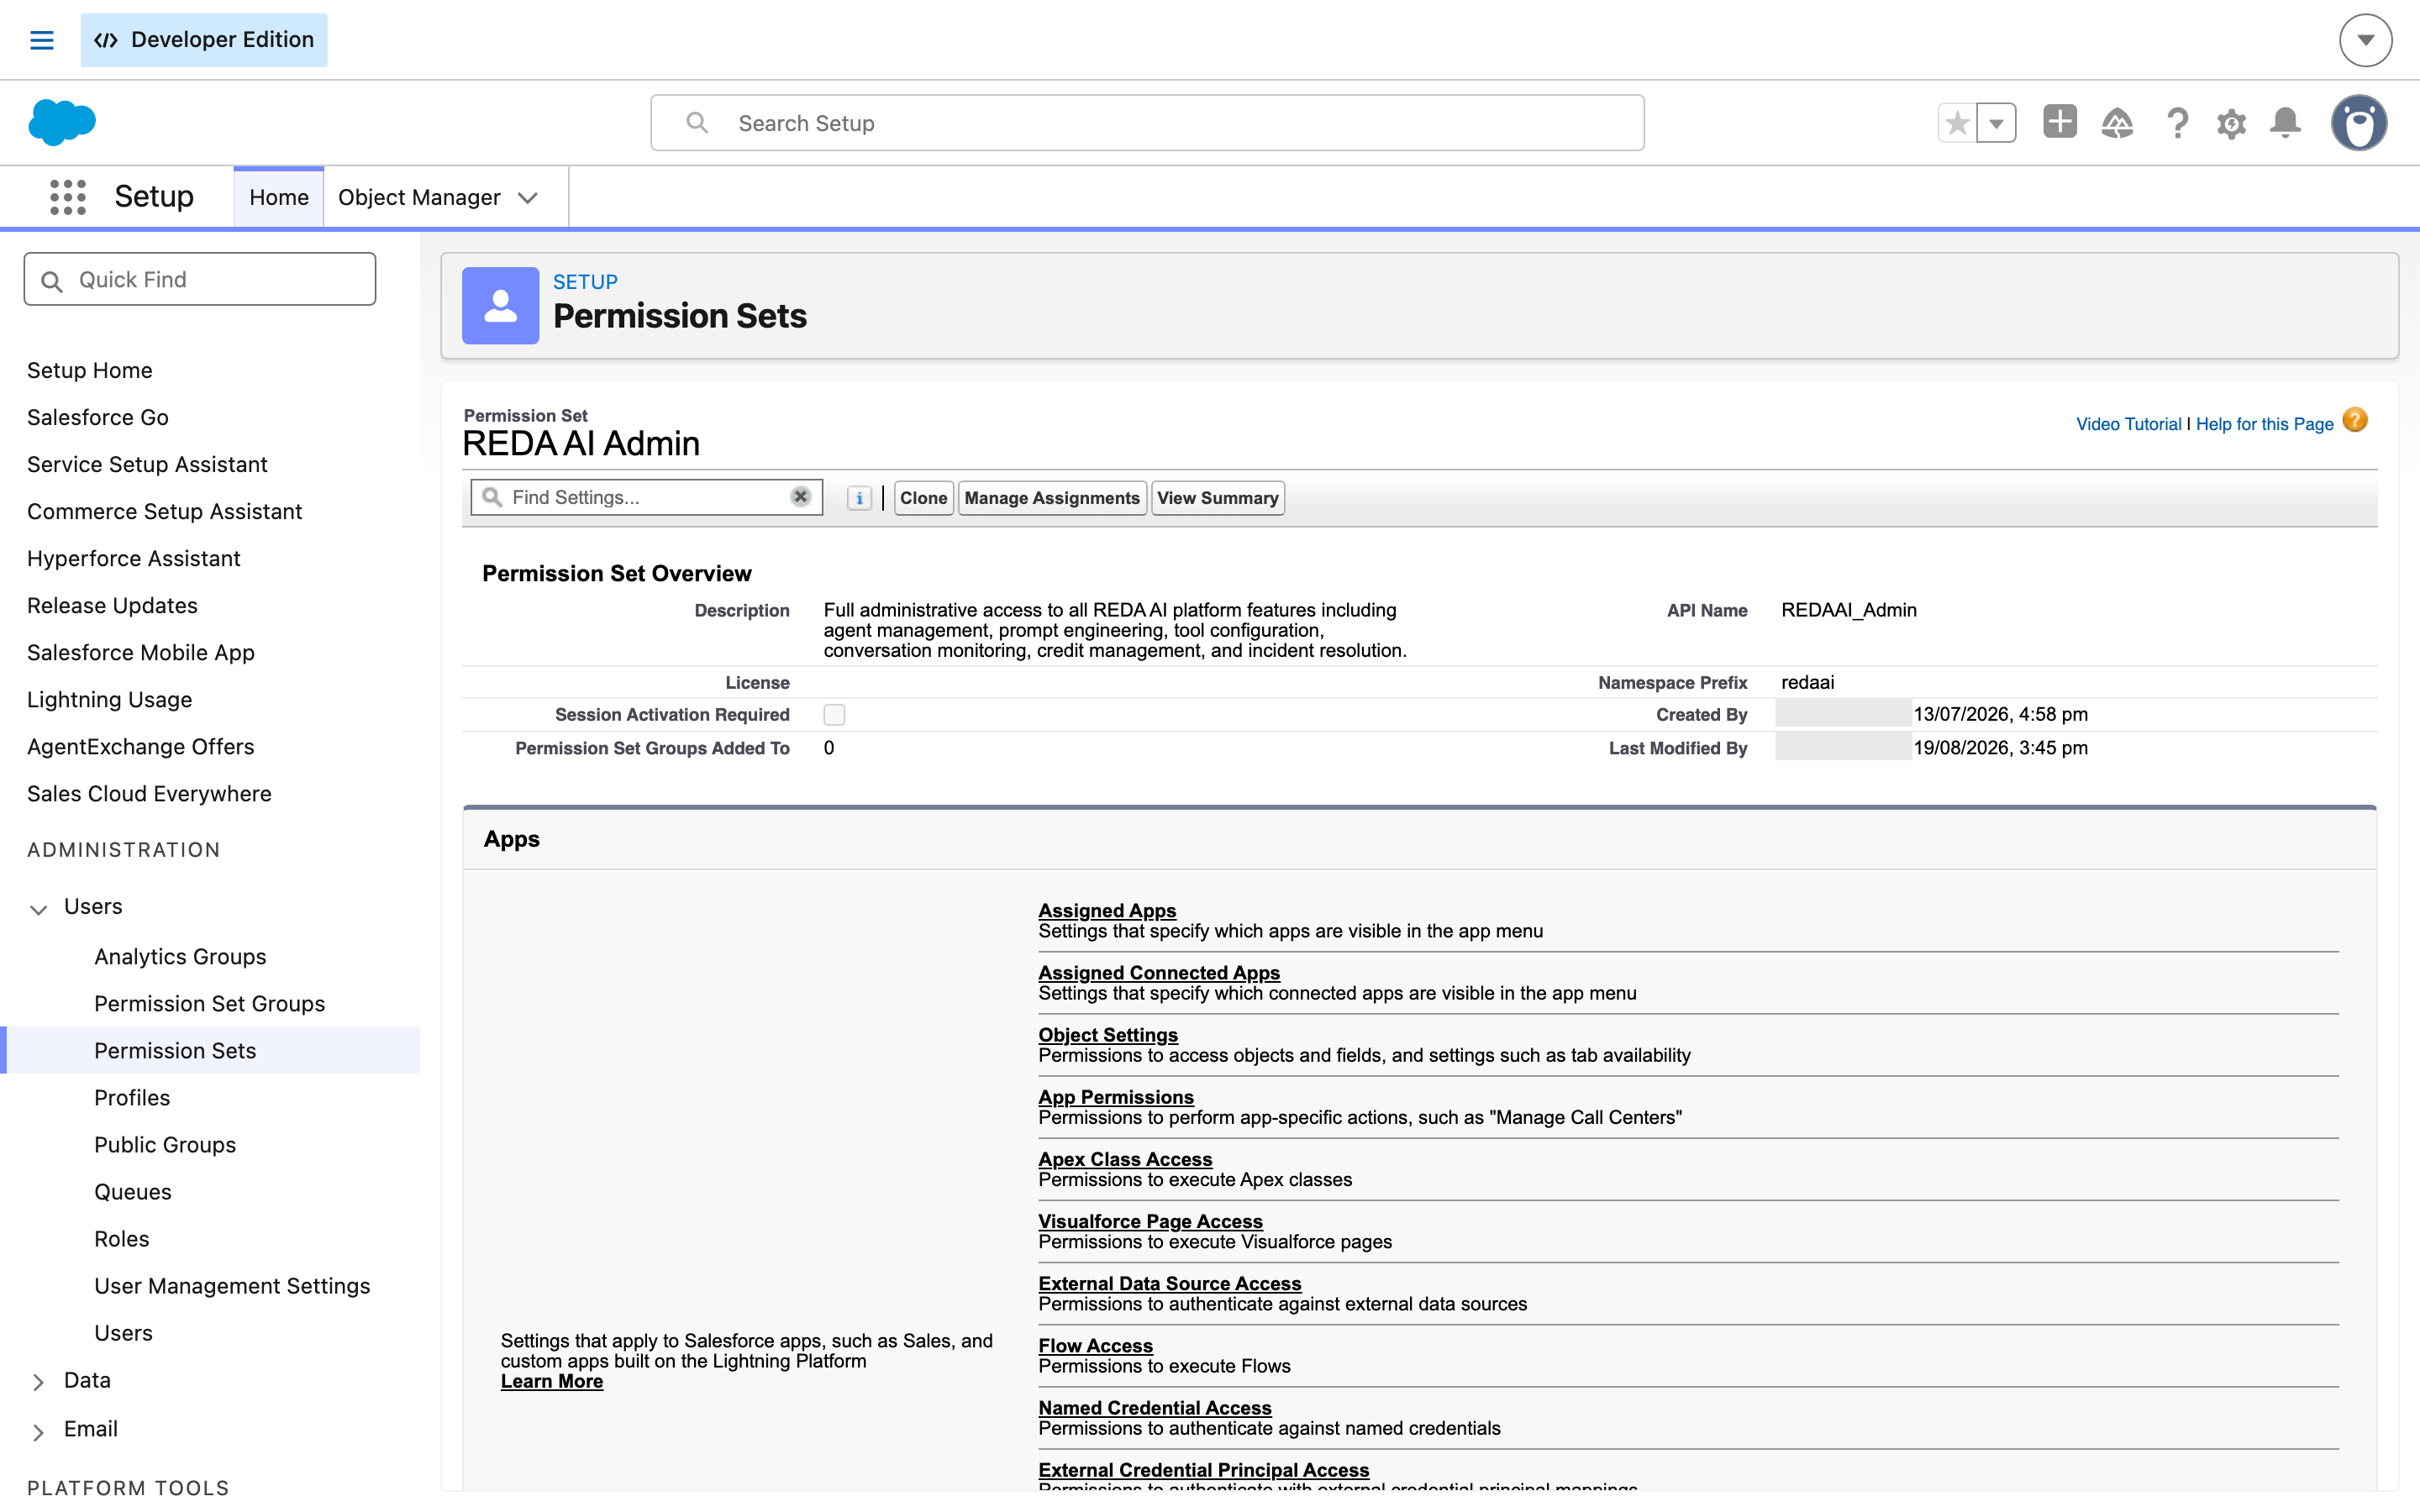Open the favorites list dropdown arrow

pyautogui.click(x=1996, y=123)
